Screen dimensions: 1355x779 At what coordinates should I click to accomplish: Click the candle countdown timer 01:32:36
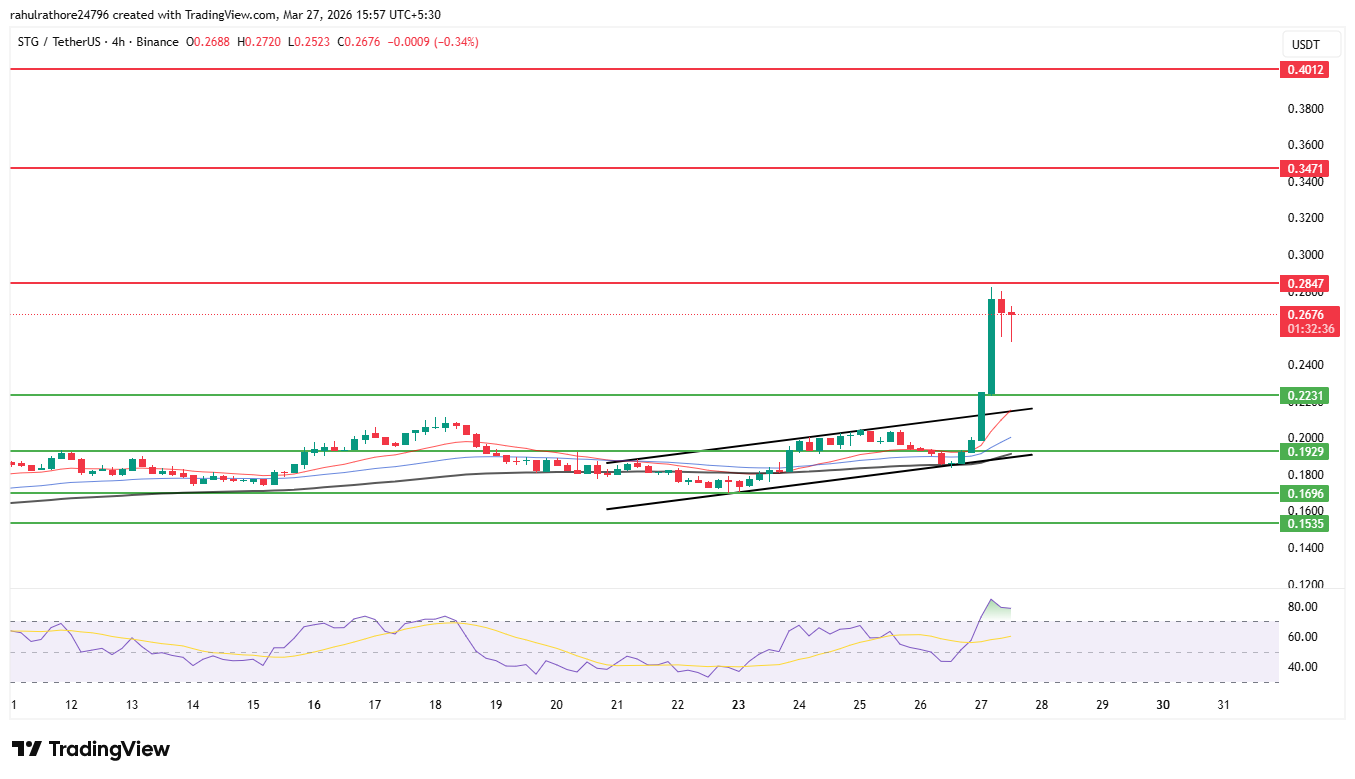point(1310,329)
